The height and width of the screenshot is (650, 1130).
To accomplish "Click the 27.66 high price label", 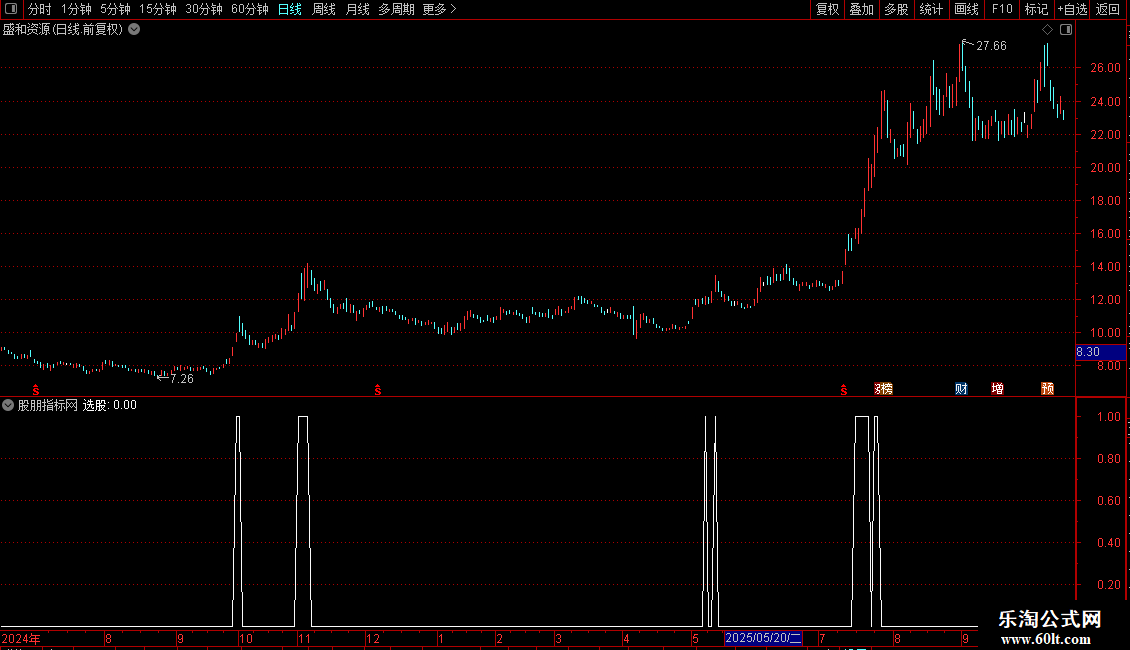I will pos(991,46).
